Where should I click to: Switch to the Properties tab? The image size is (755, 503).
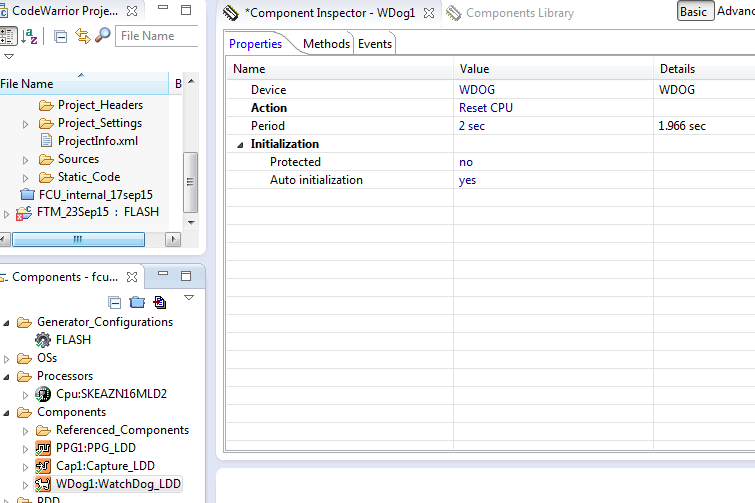pyautogui.click(x=255, y=44)
